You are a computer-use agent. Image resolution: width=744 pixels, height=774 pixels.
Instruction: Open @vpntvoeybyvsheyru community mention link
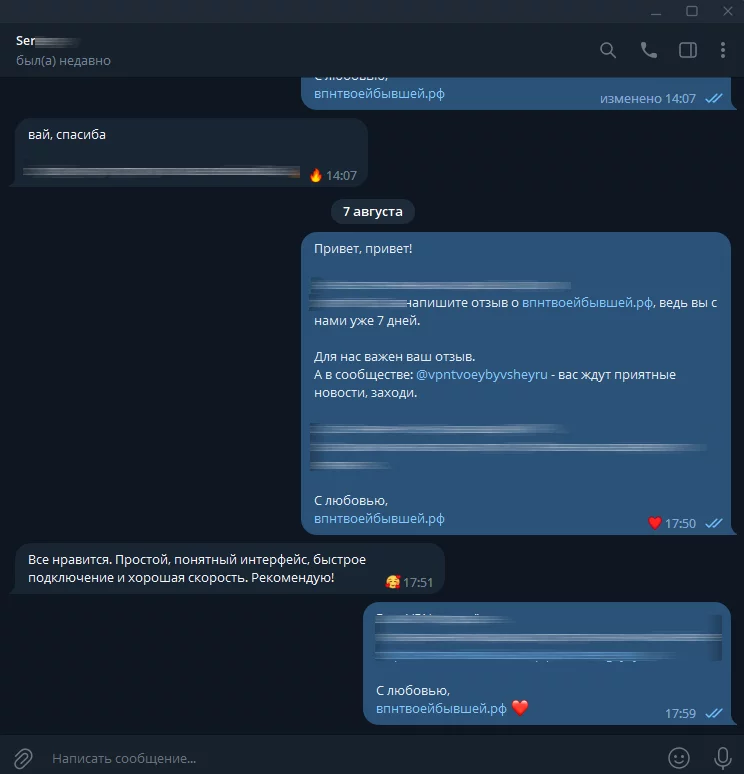482,375
